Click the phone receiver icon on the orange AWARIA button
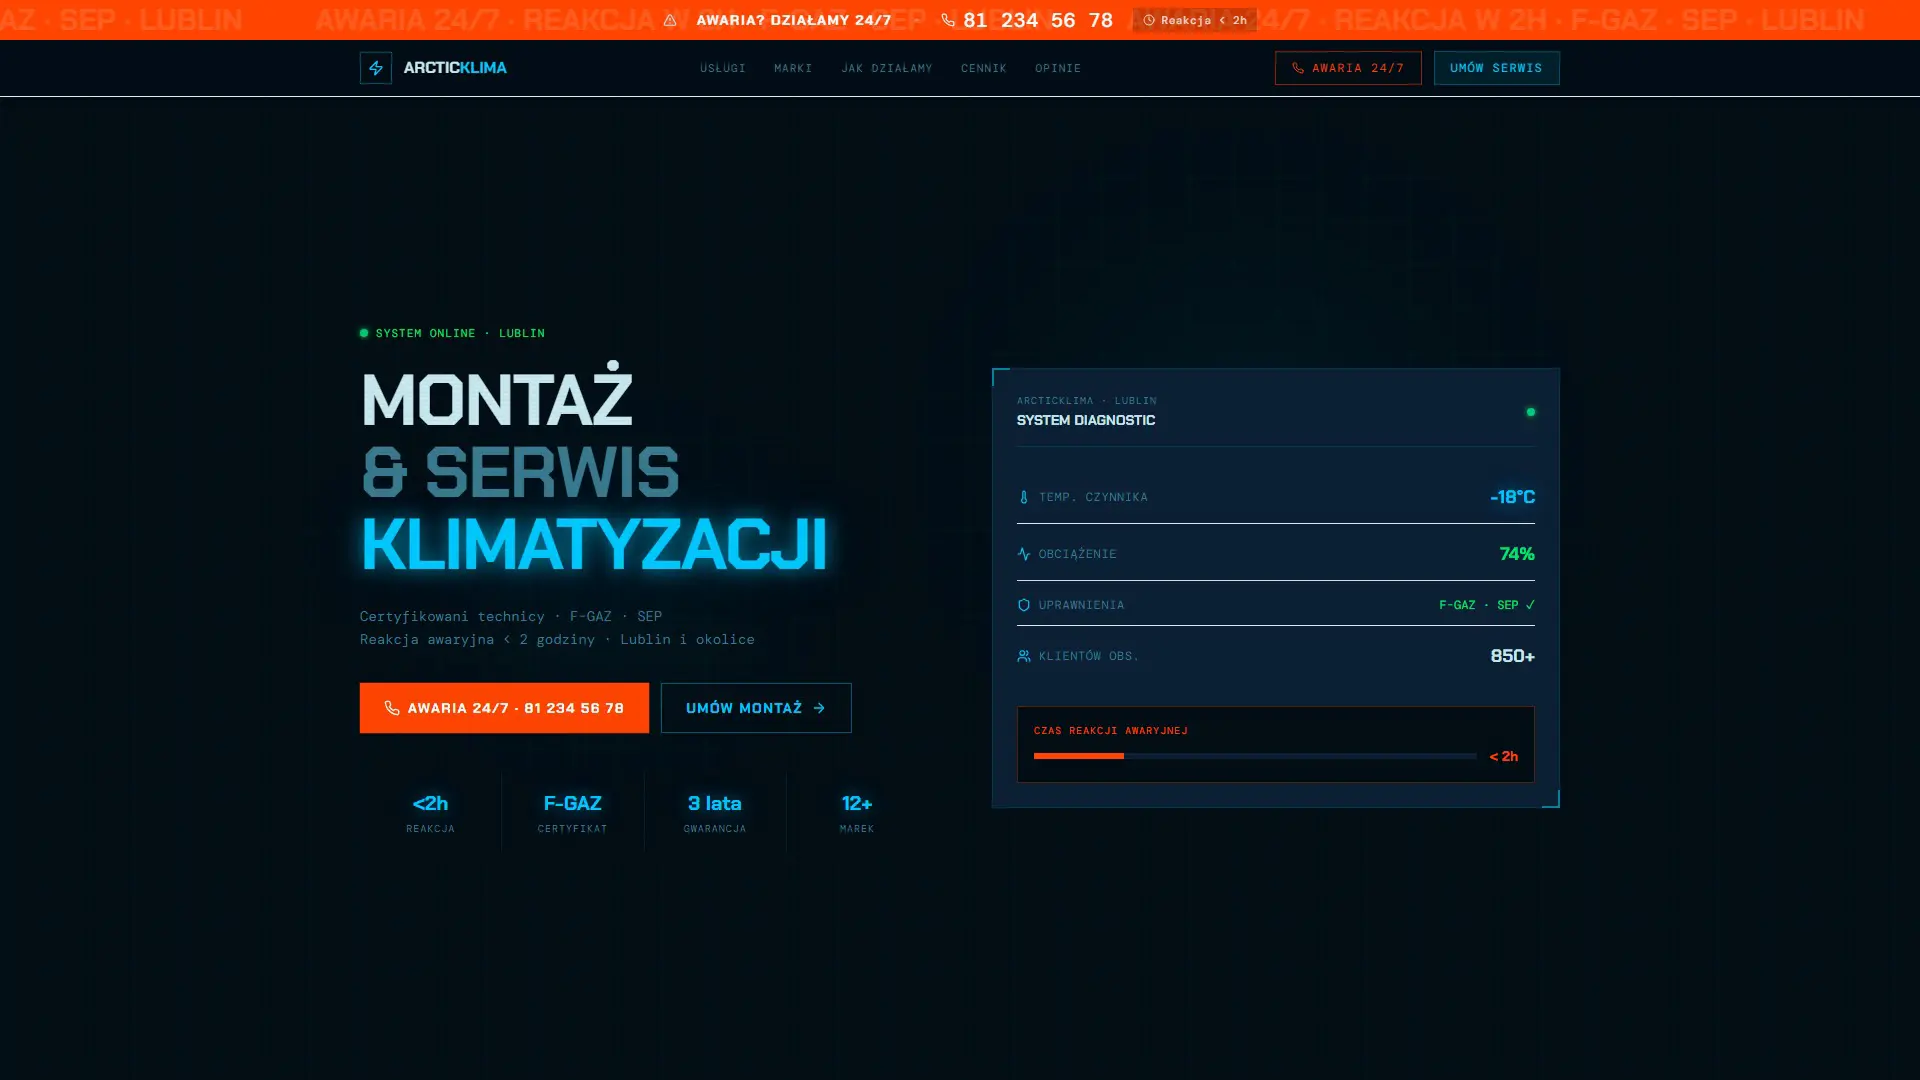This screenshot has height=1080, width=1920. pyautogui.click(x=392, y=708)
